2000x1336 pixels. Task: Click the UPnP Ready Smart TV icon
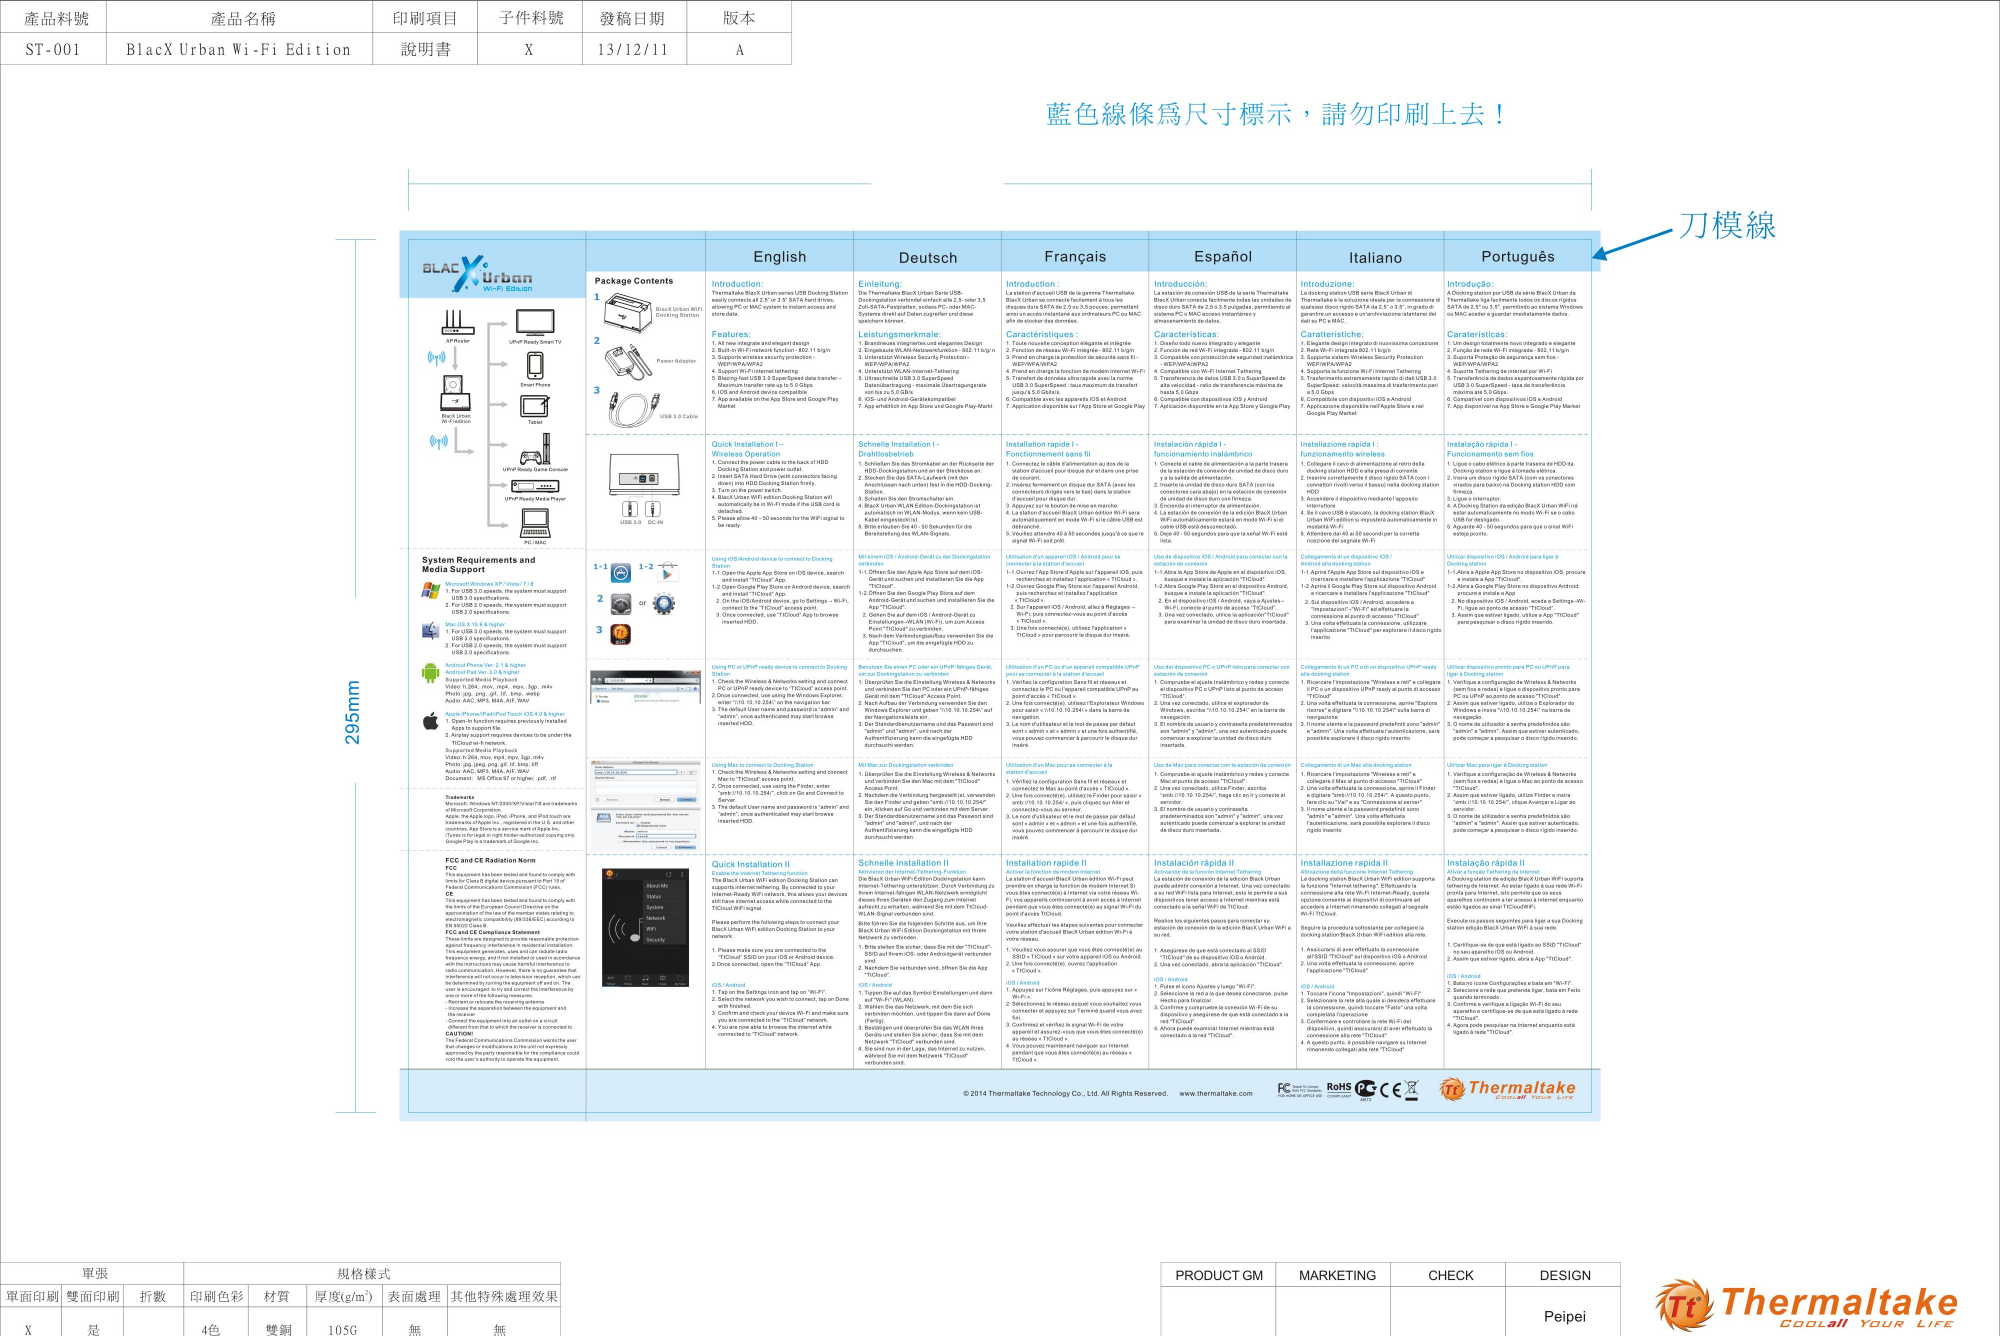tap(535, 323)
